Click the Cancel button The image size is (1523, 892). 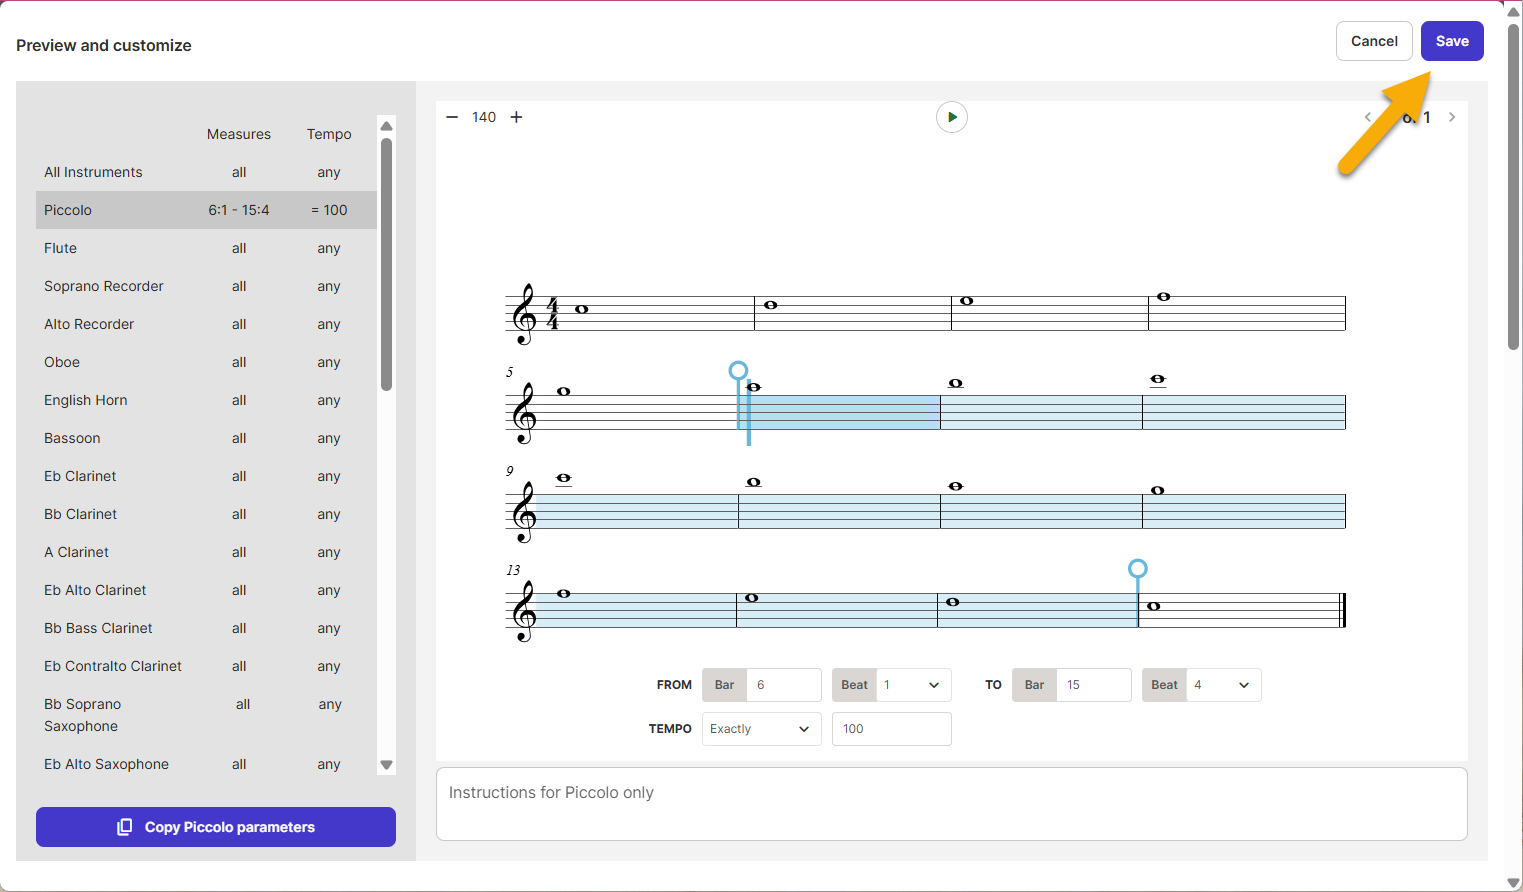1373,41
